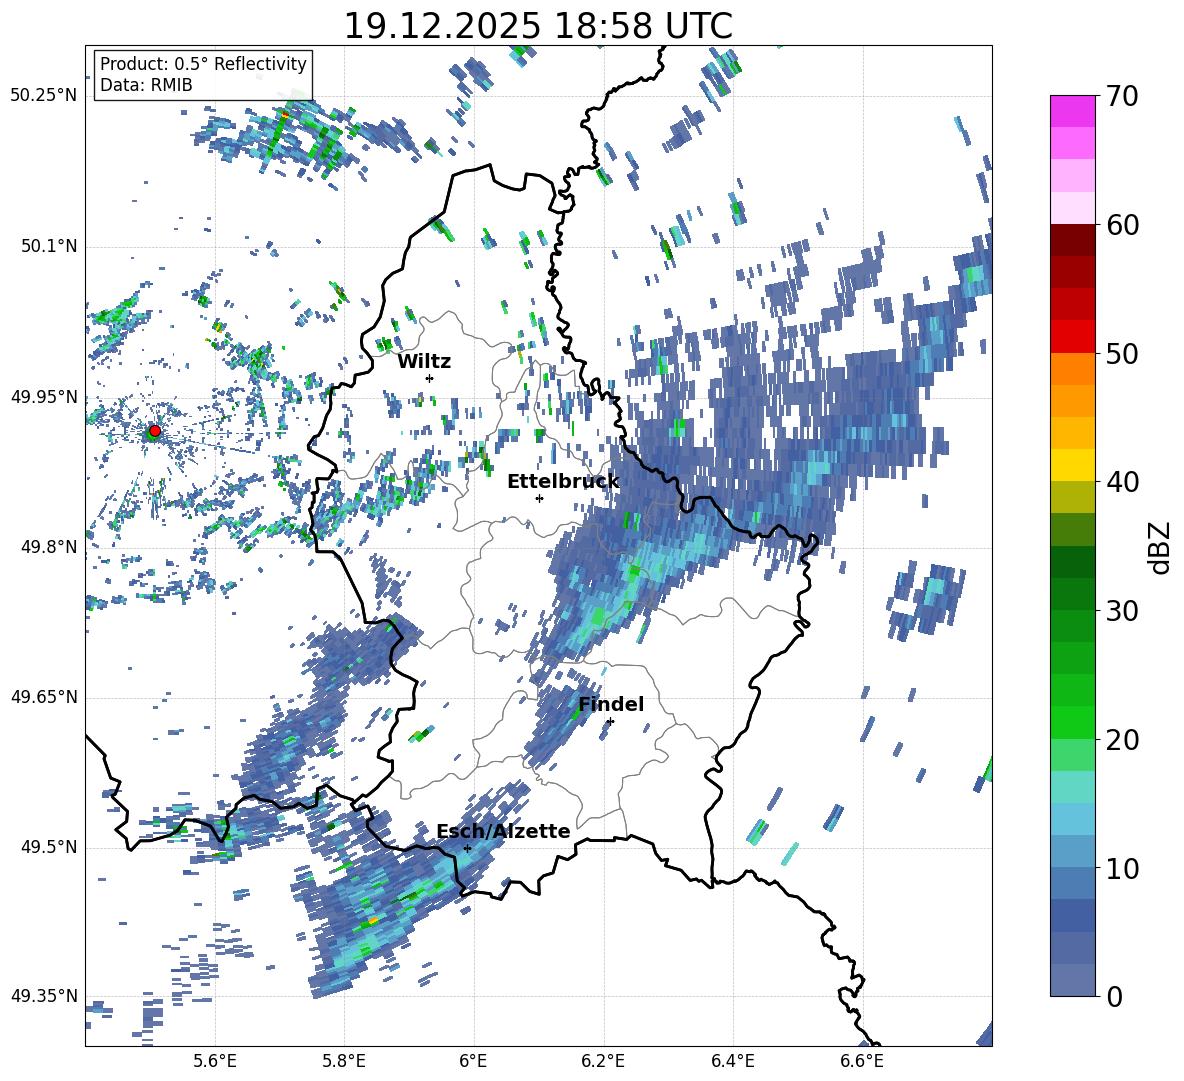Click the Wiltz city label
The height and width of the screenshot is (1081, 1184).
coord(424,362)
